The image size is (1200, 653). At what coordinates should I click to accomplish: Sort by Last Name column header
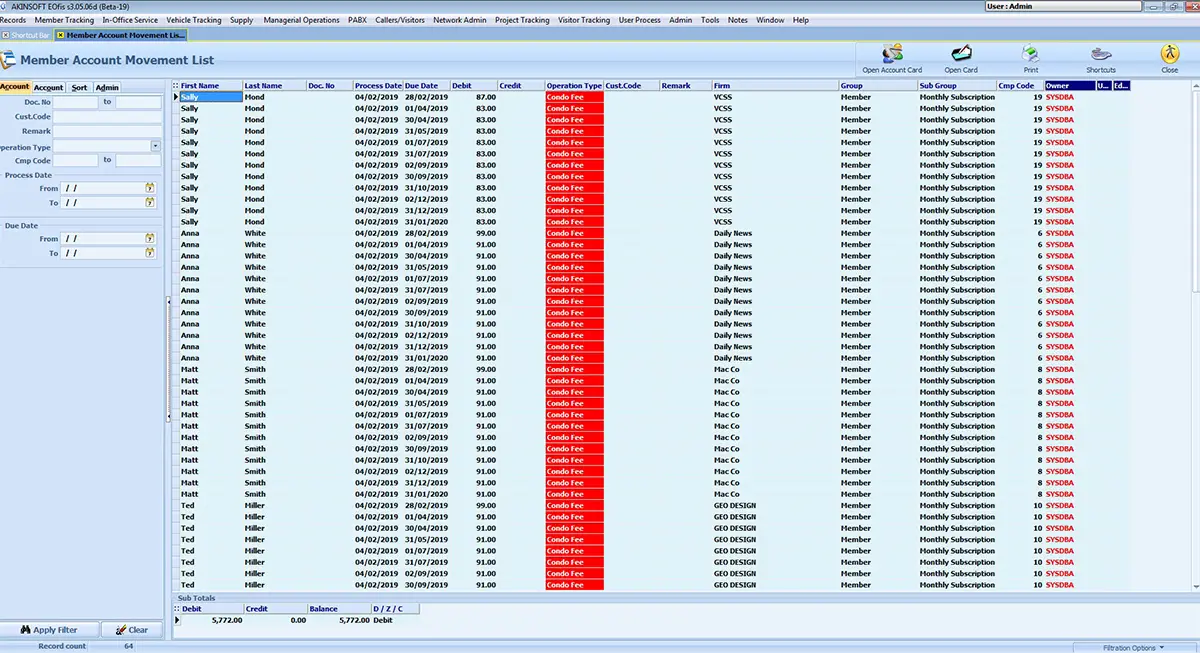tap(274, 86)
